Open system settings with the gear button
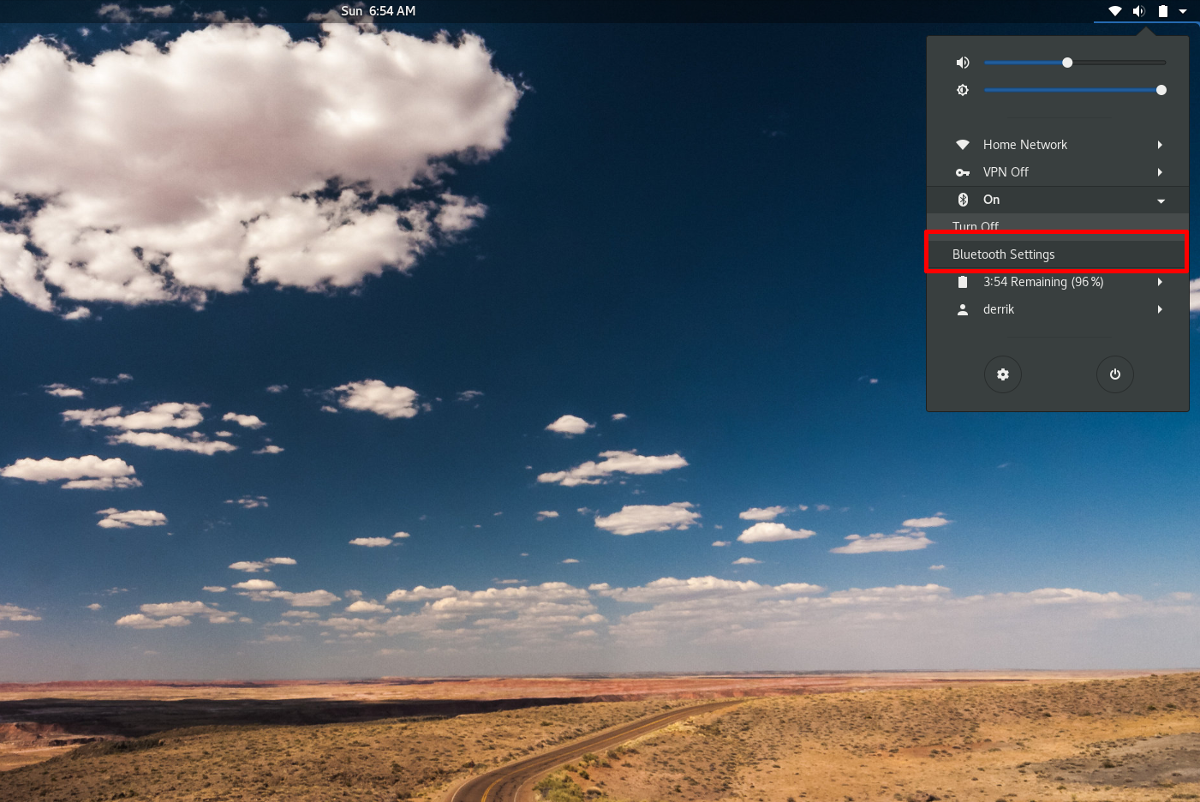This screenshot has width=1200, height=802. pyautogui.click(x=1003, y=375)
